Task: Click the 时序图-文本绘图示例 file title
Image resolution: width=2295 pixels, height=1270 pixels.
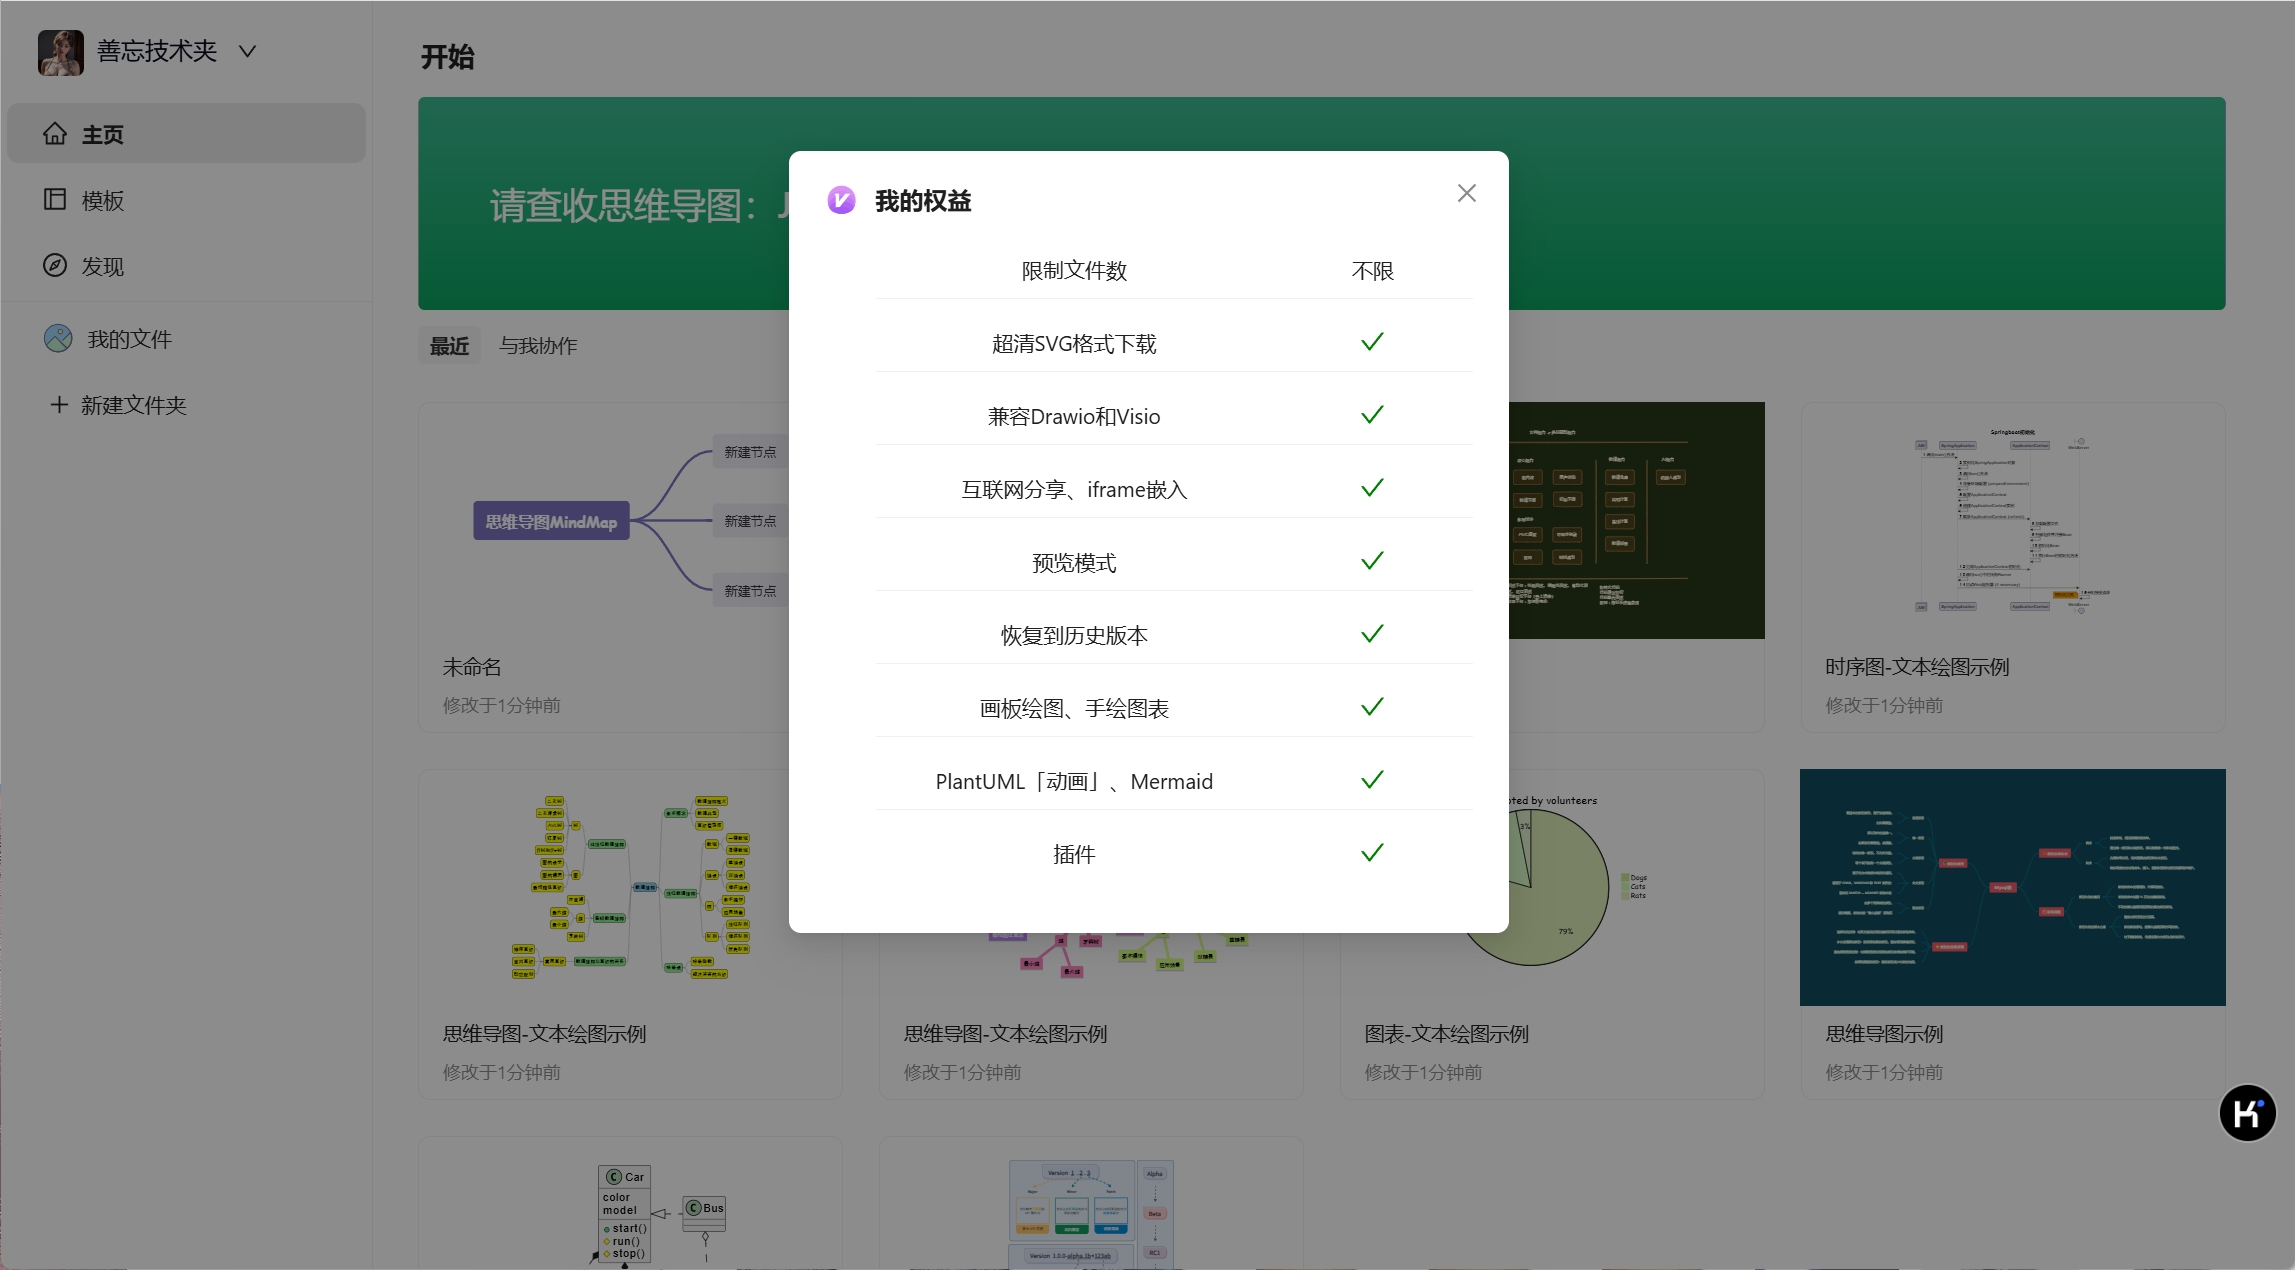Action: pyautogui.click(x=1917, y=667)
